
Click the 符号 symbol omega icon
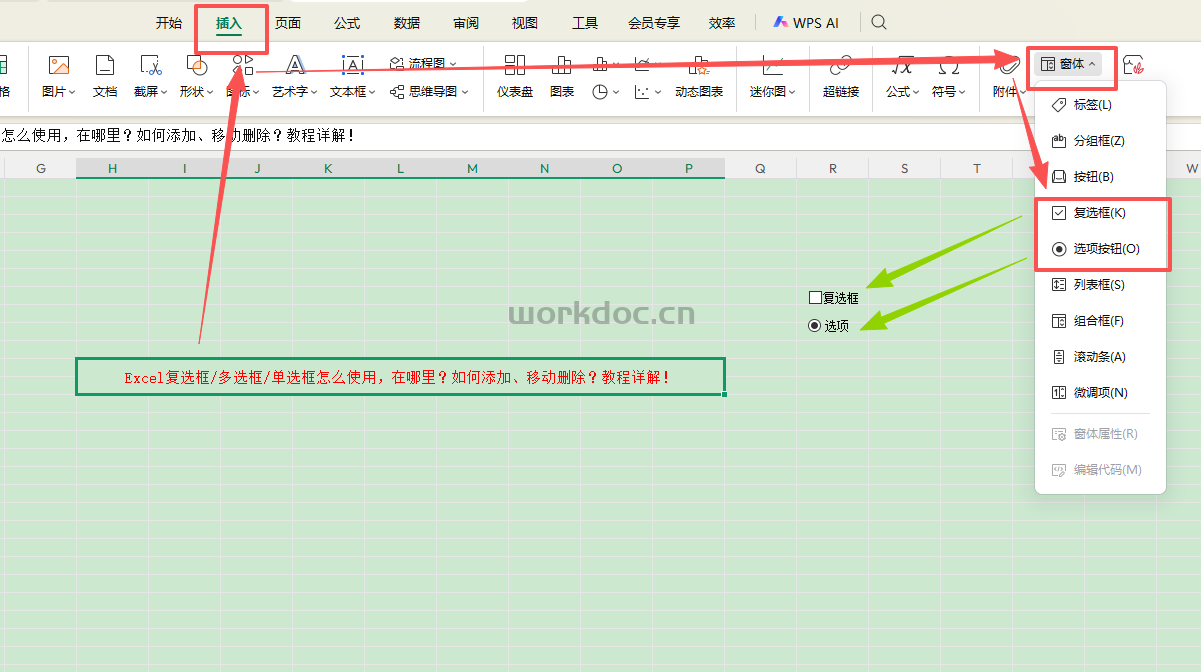(x=949, y=66)
